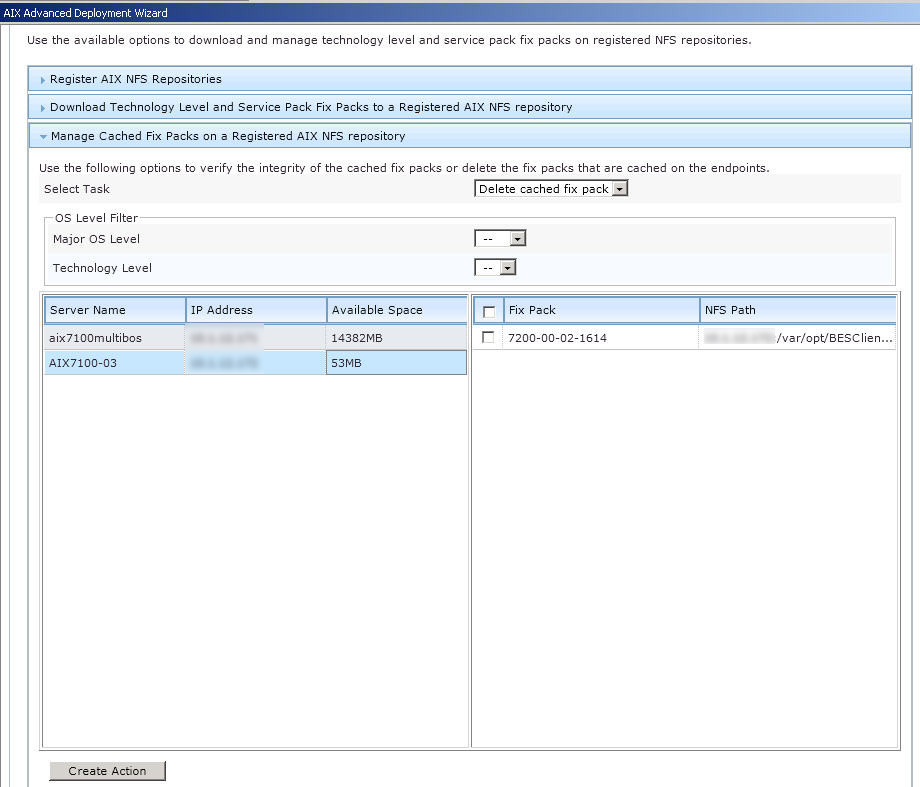Click the Create Action button

click(107, 771)
